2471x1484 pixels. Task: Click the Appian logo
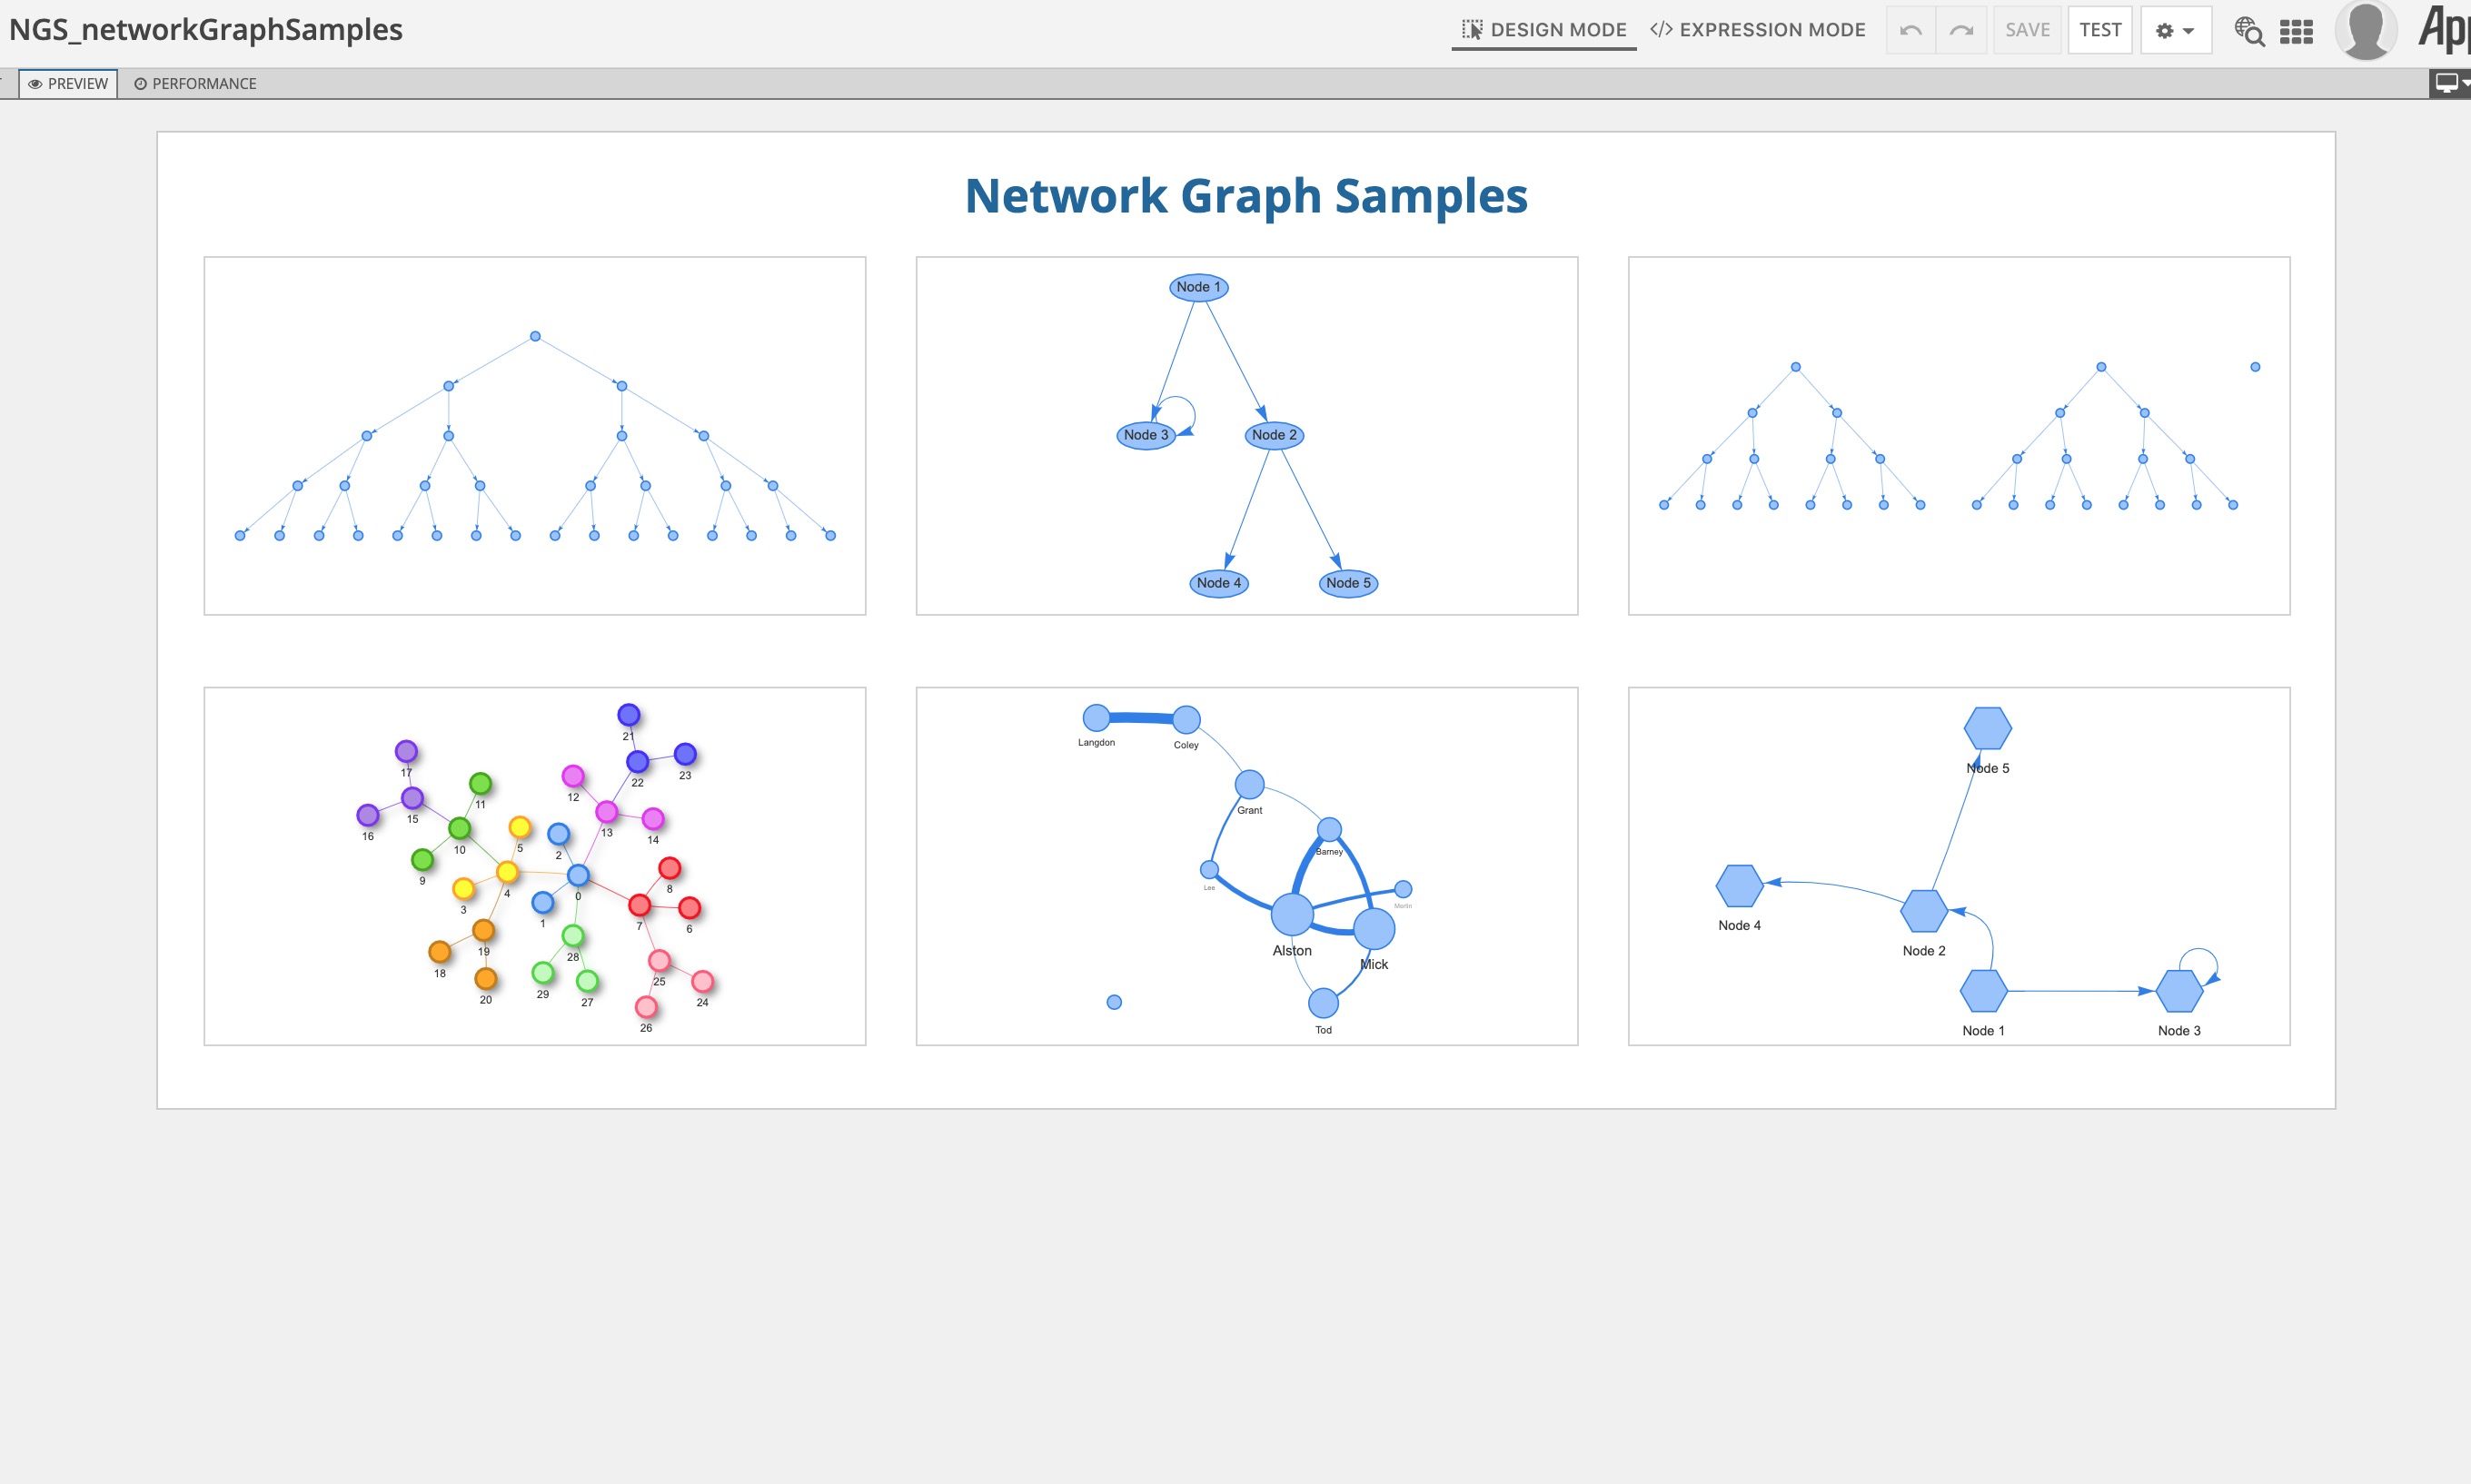click(x=2444, y=28)
